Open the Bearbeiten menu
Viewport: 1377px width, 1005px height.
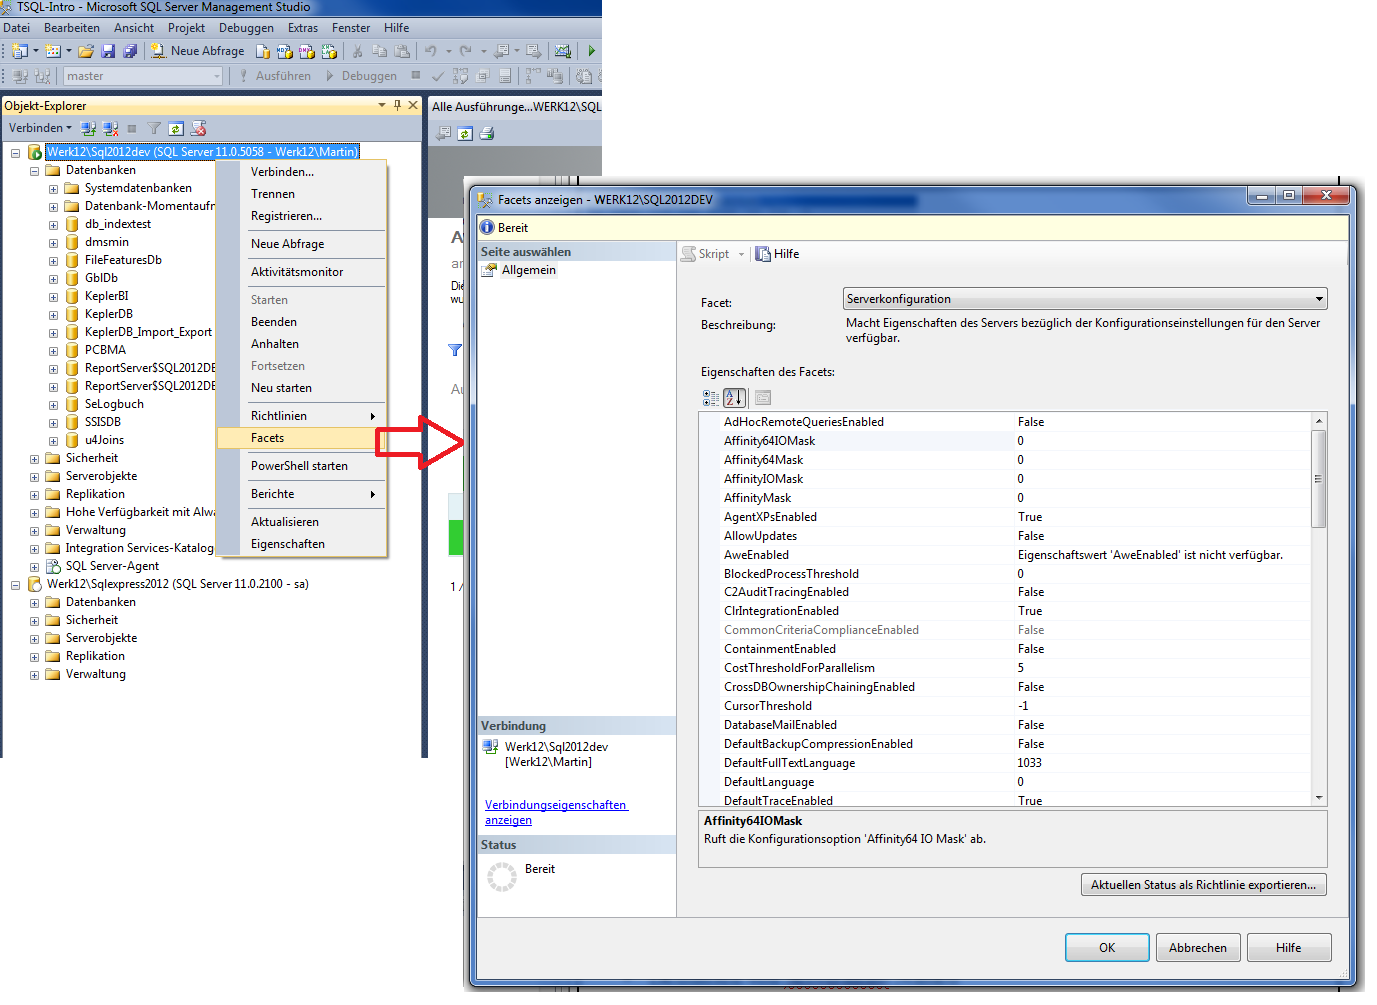72,28
